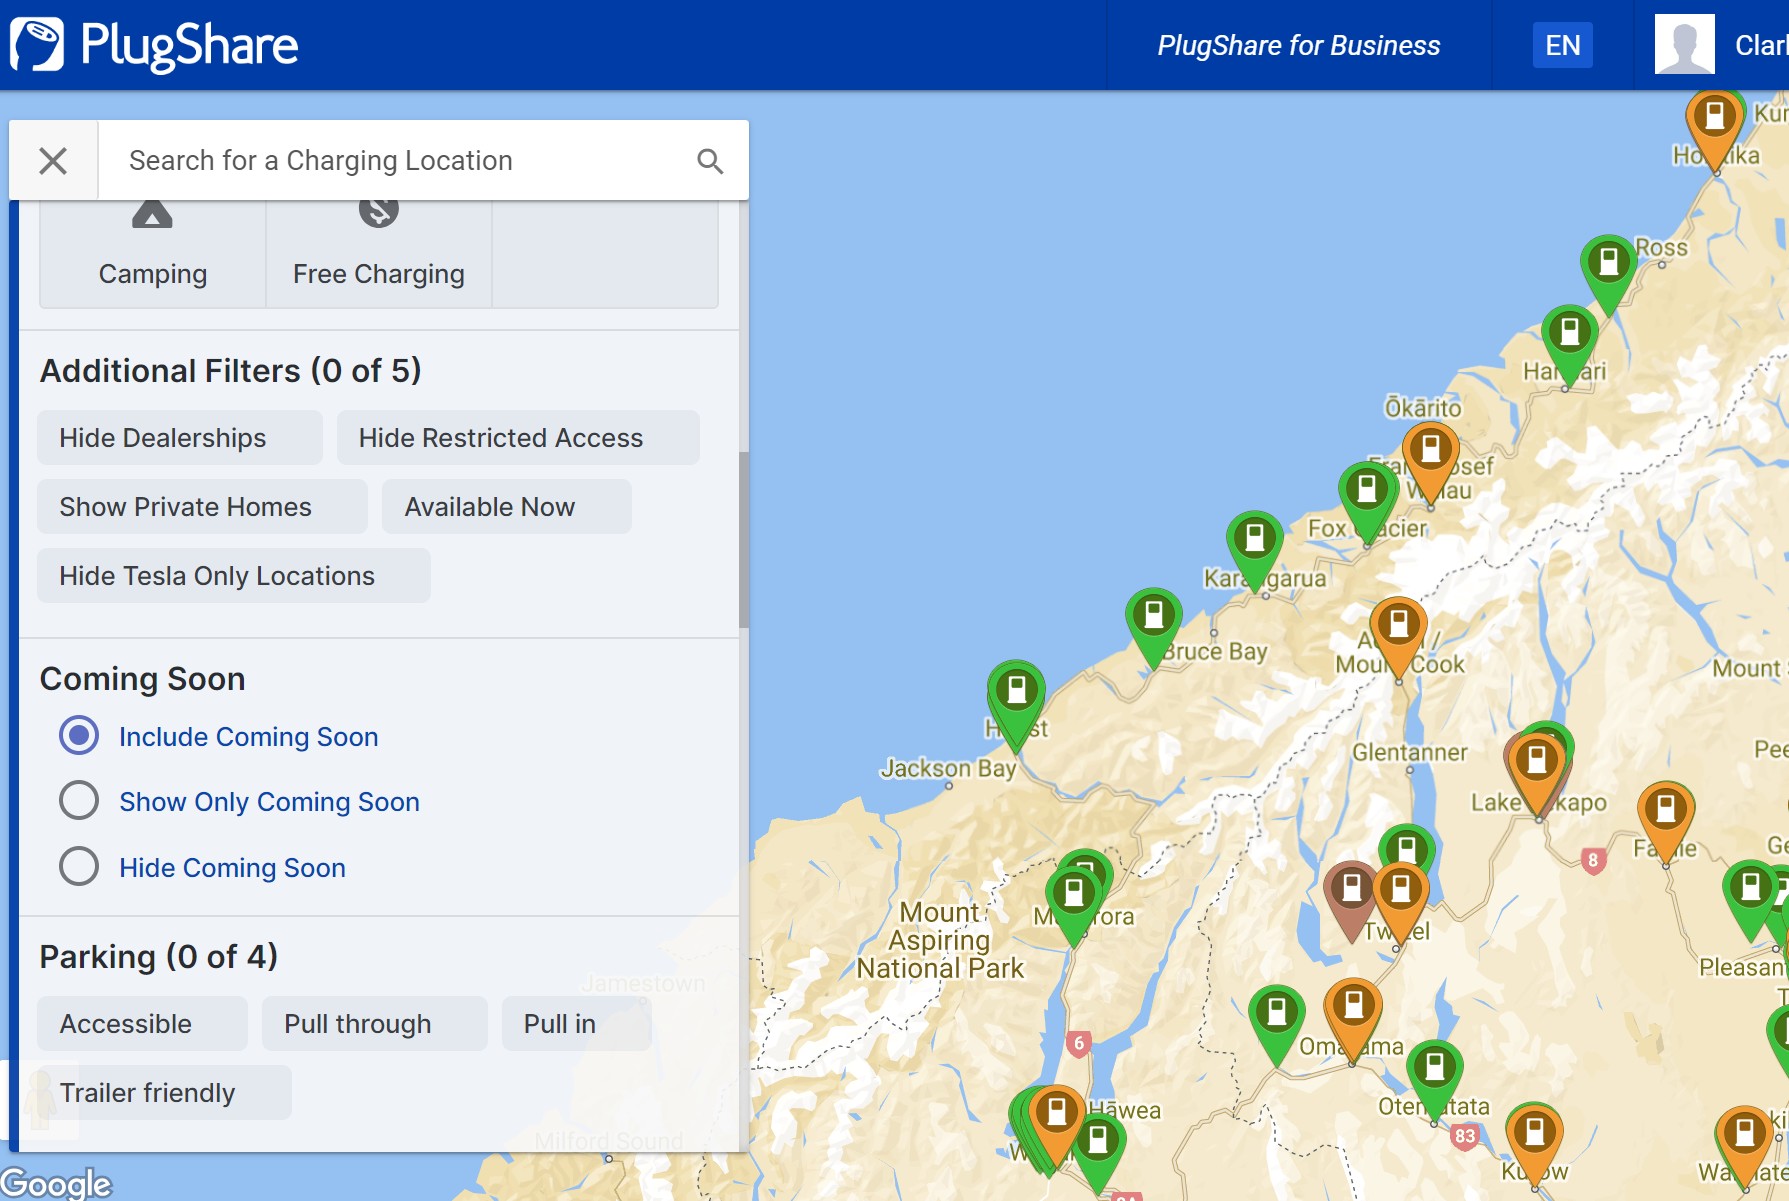Open the green pin north of Twizel
The height and width of the screenshot is (1201, 1789).
[1407, 846]
